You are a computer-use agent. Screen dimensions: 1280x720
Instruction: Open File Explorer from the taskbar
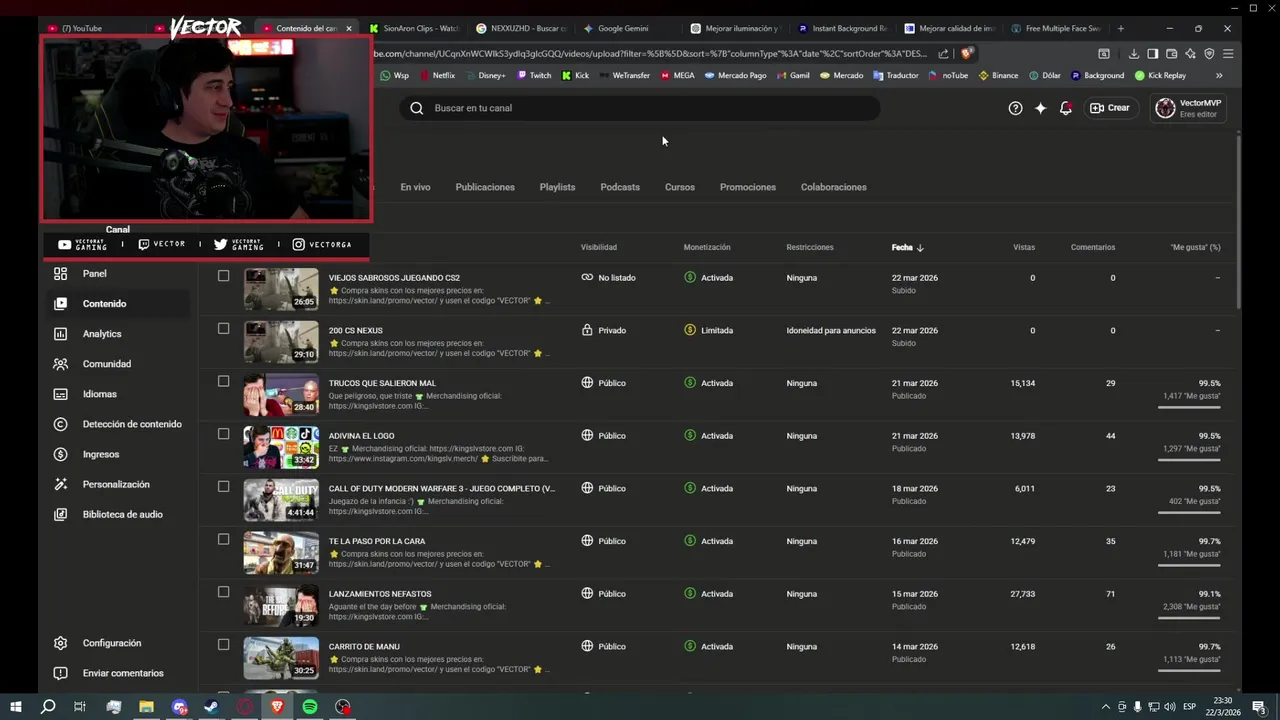146,707
